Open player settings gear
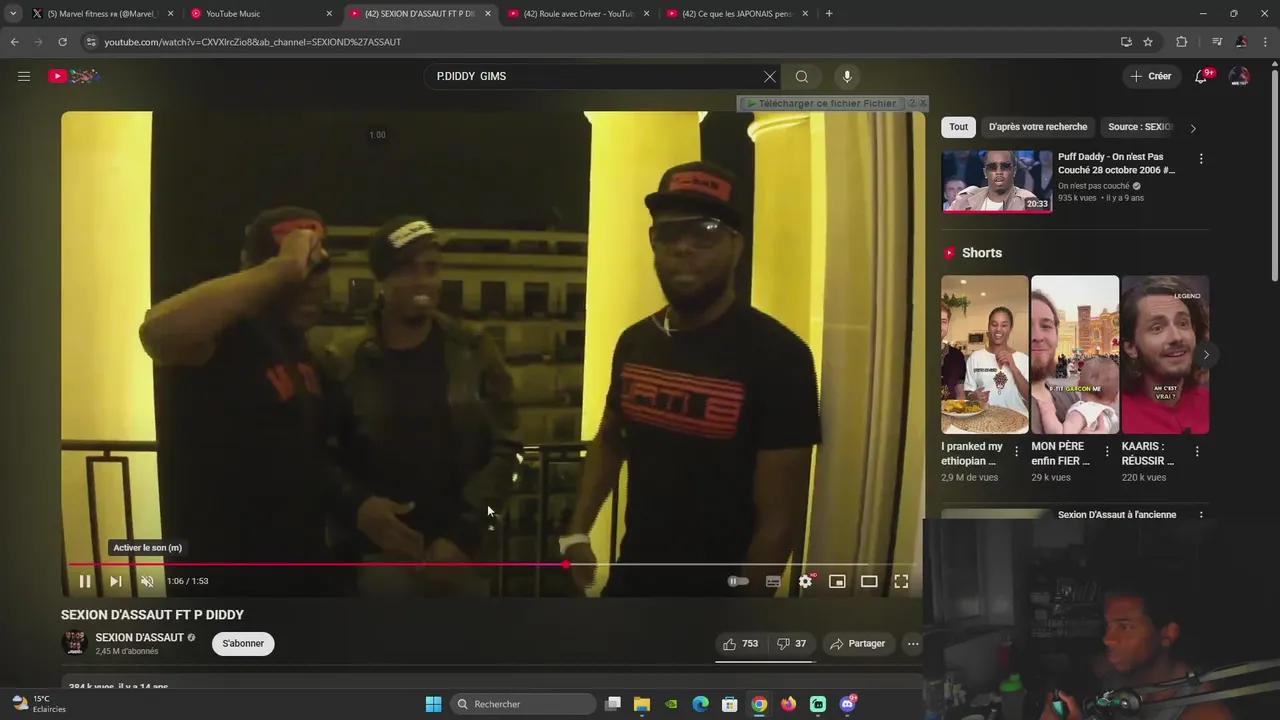Viewport: 1280px width, 720px height. tap(806, 581)
